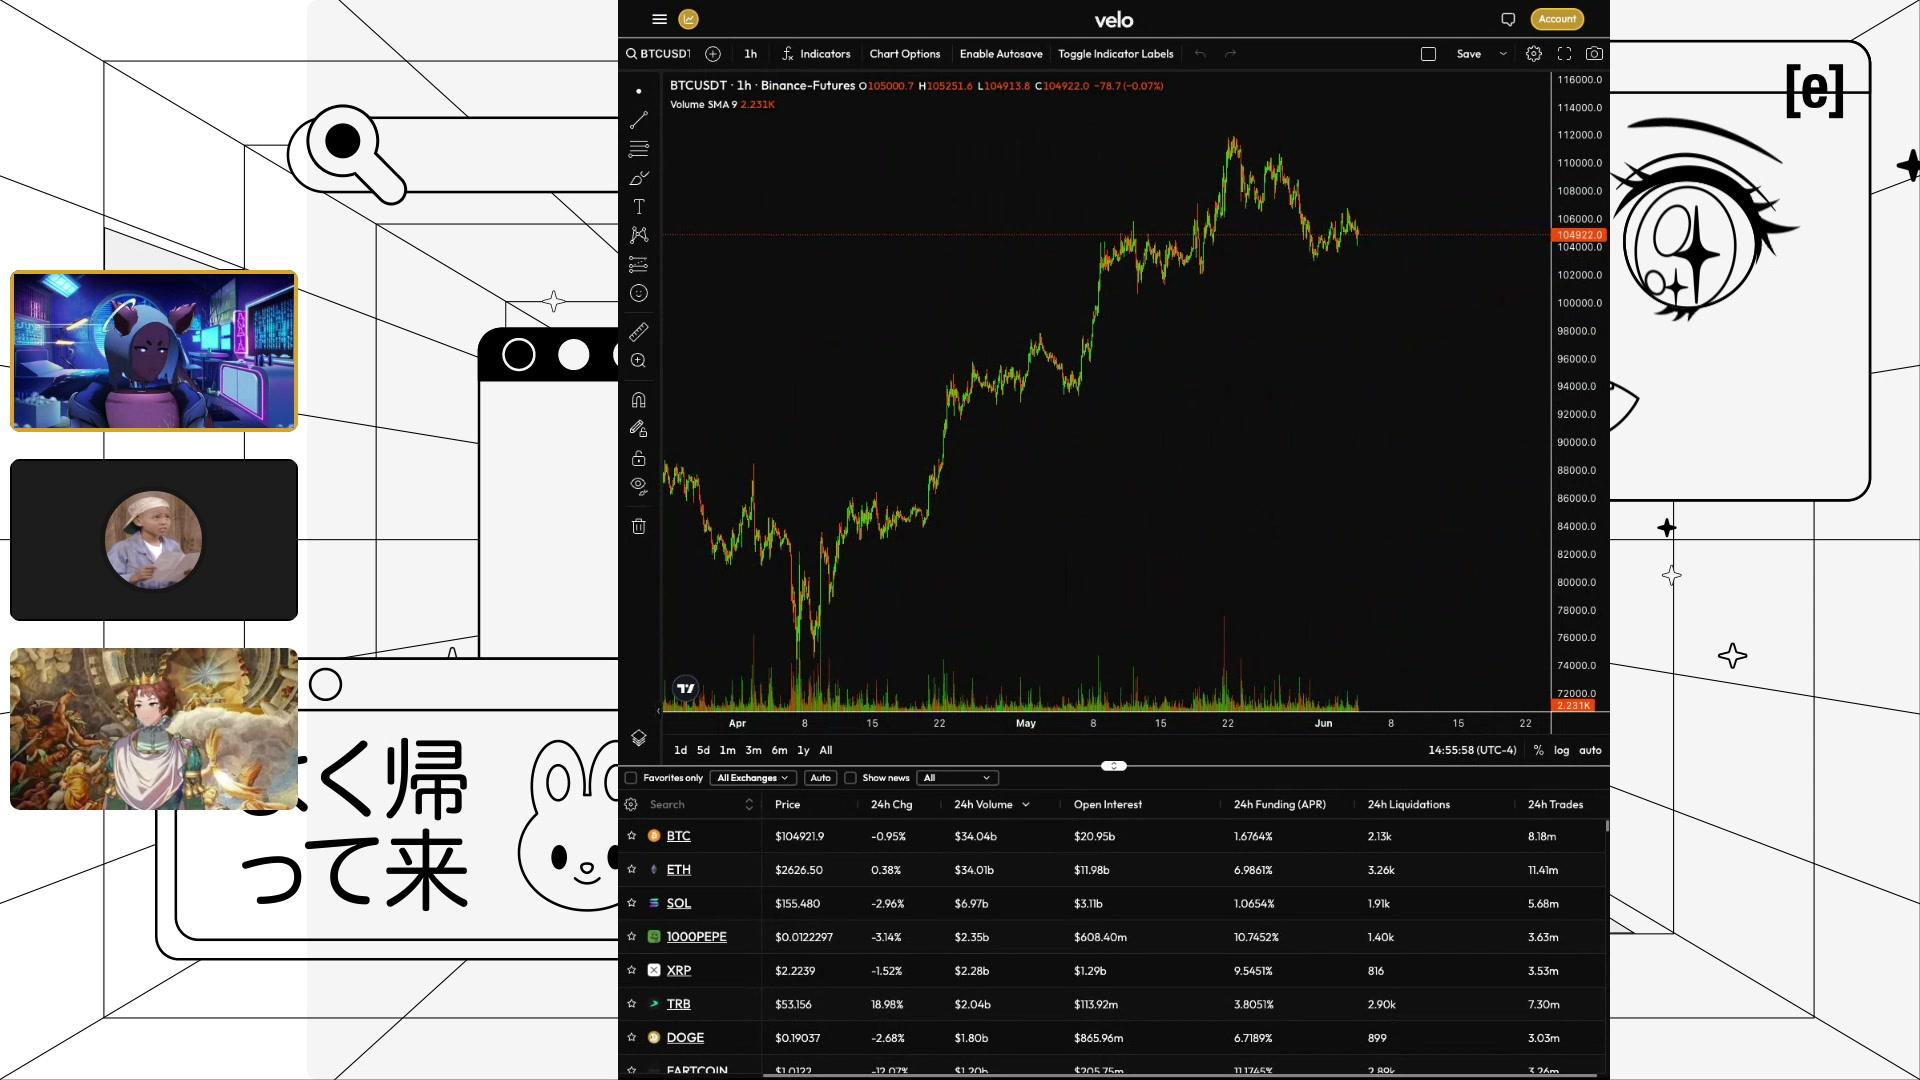Set chart range to 1m
Image resolution: width=1920 pixels, height=1080 pixels.
coord(728,750)
